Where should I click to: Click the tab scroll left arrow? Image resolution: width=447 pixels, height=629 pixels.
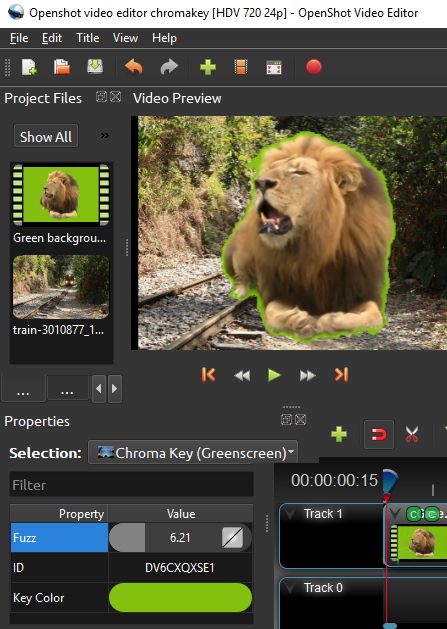pyautogui.click(x=99, y=388)
